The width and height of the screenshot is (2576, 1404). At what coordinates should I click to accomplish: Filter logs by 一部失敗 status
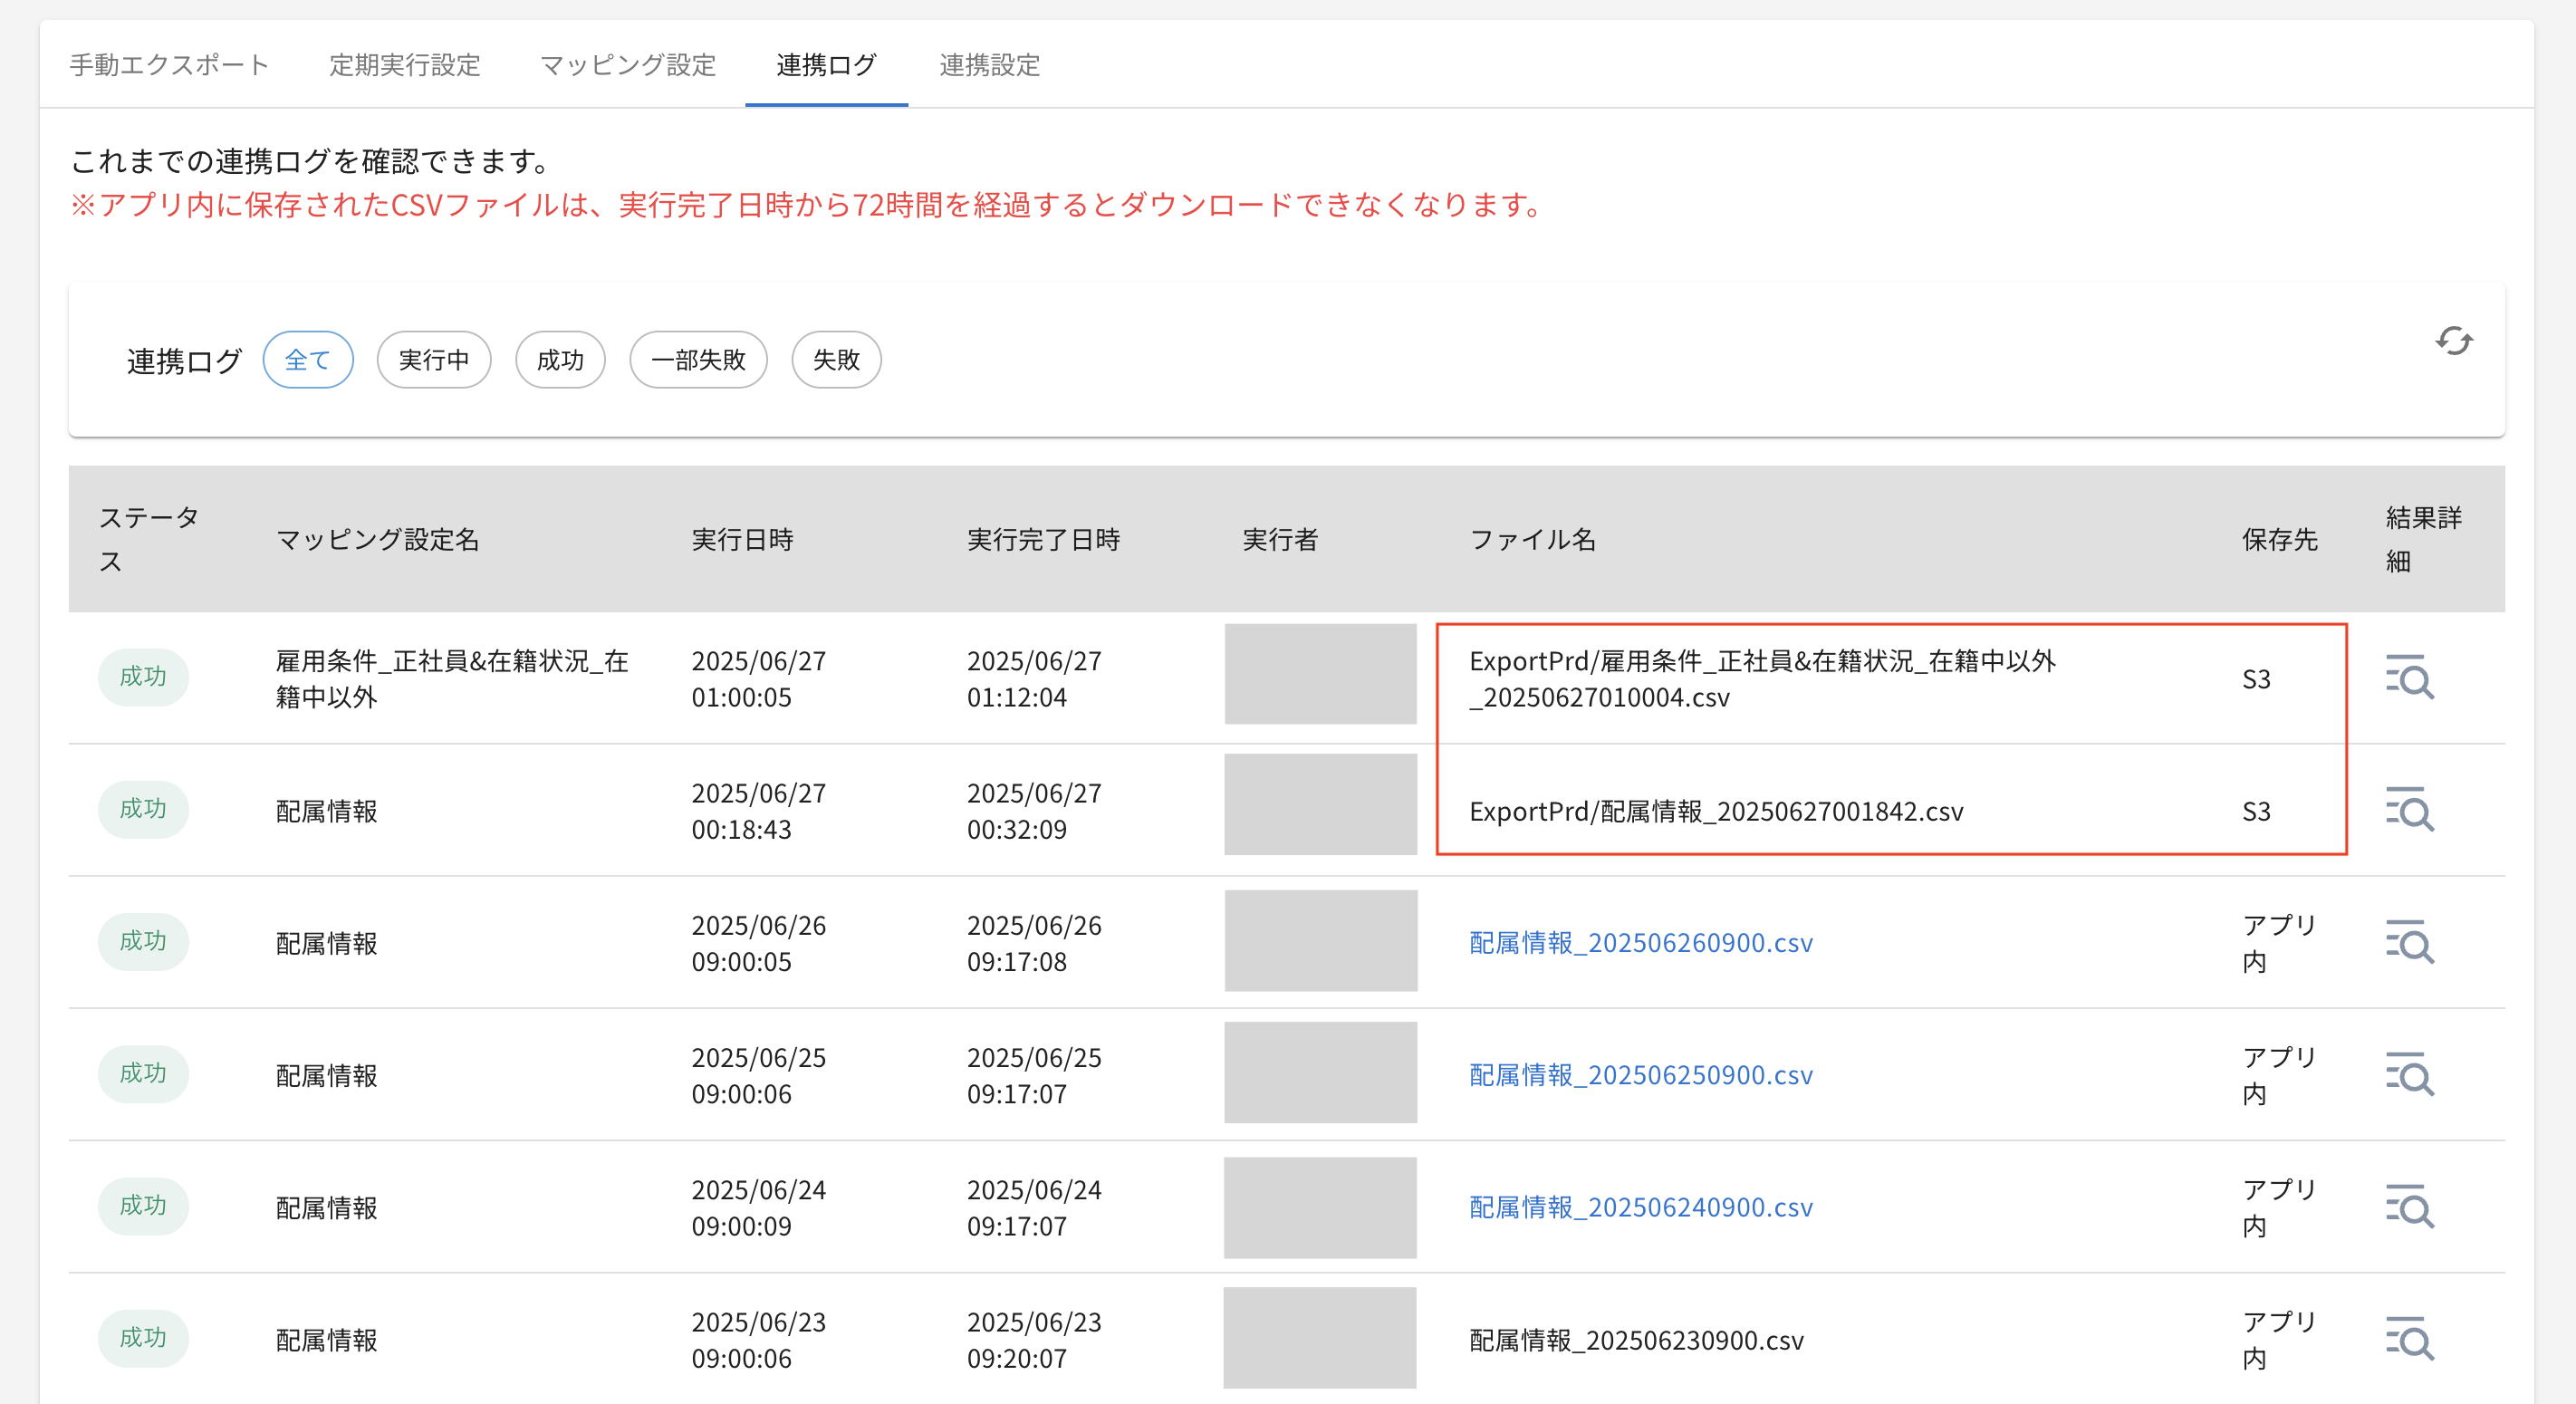pyautogui.click(x=698, y=360)
